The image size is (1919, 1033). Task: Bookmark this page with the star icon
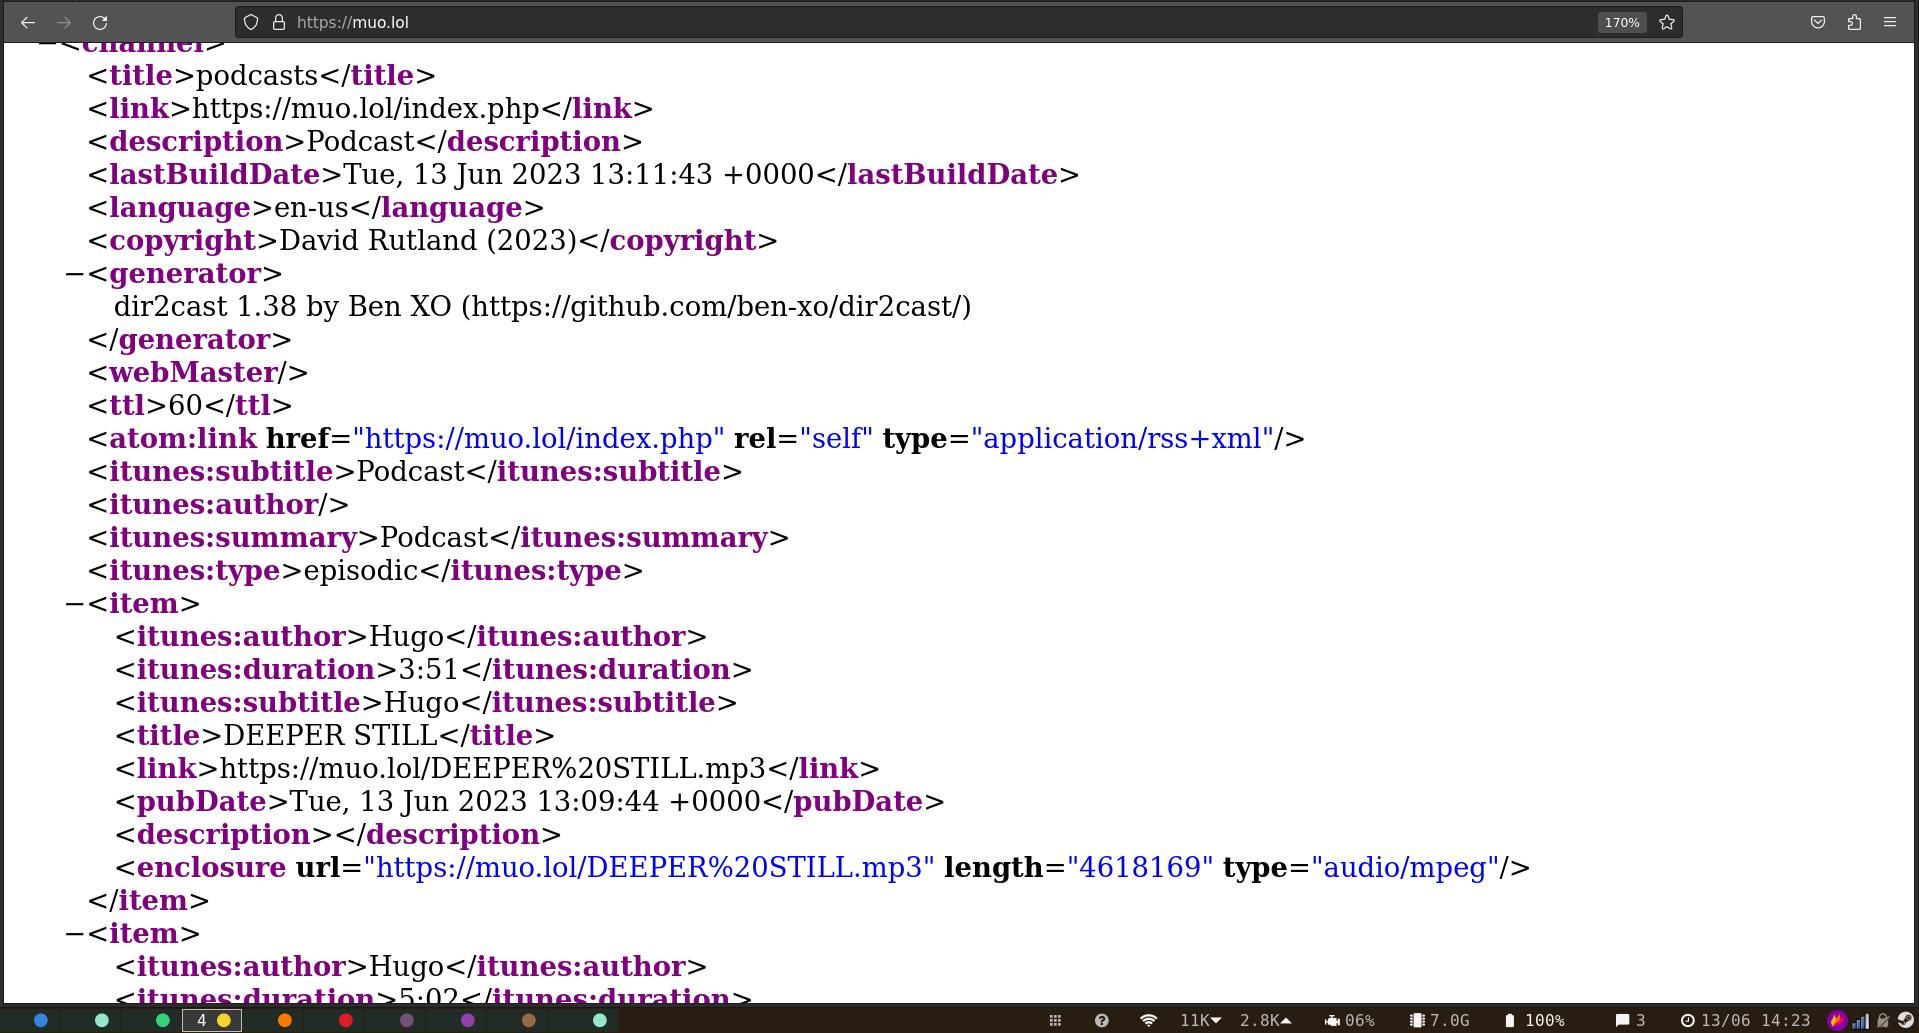1666,22
